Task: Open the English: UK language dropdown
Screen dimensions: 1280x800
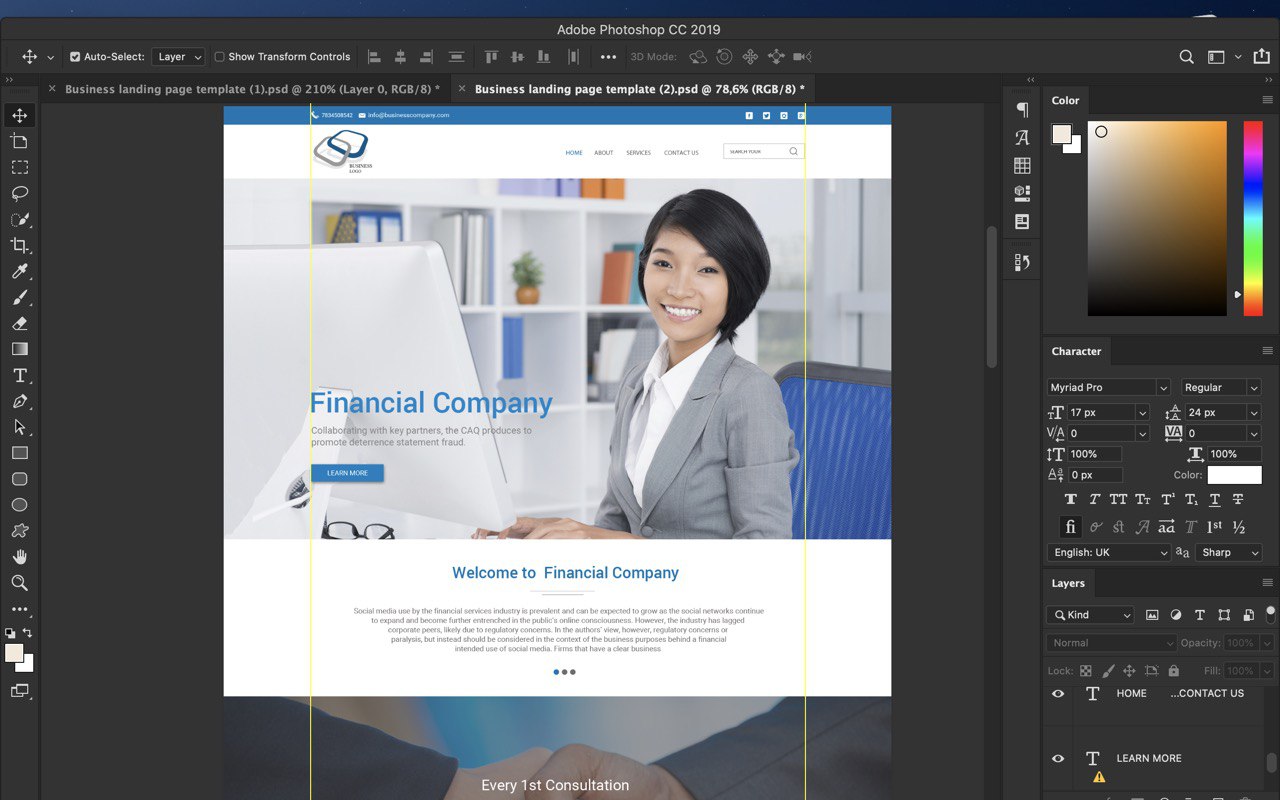Action: (1108, 552)
